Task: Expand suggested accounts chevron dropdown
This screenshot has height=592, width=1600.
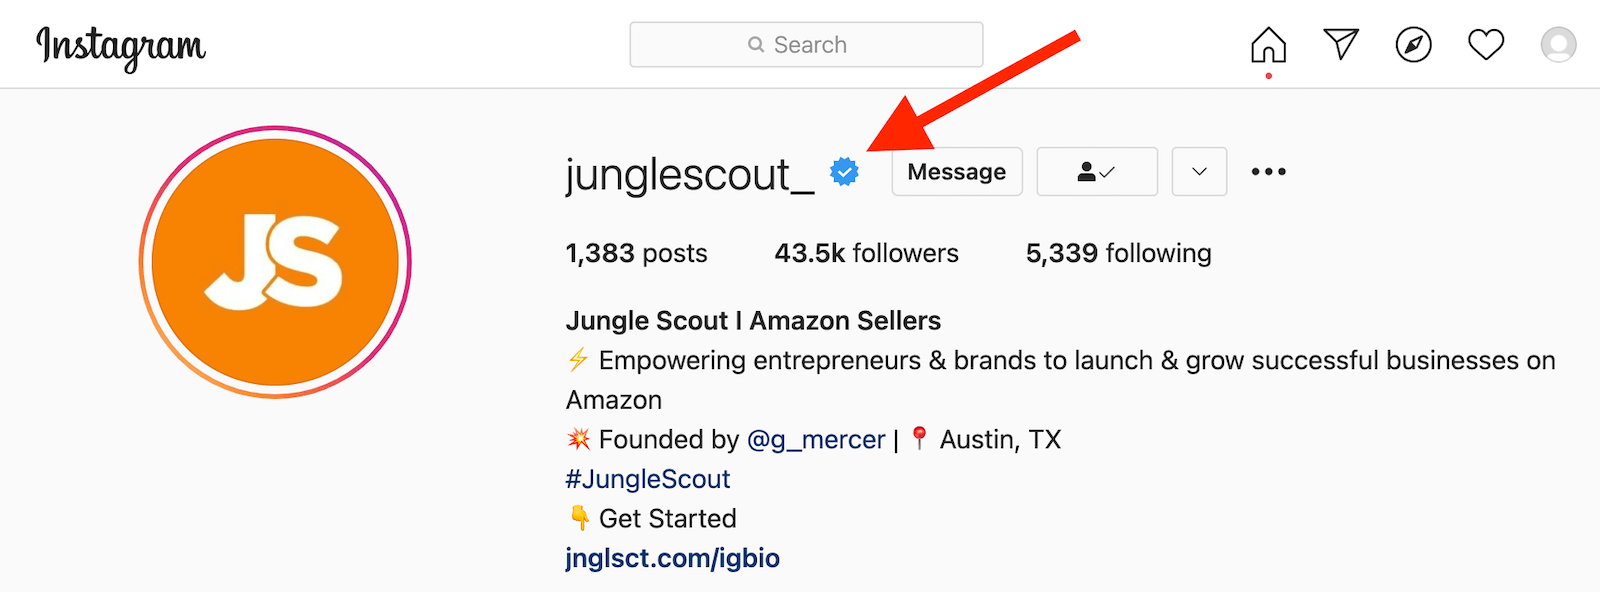Action: [1199, 172]
